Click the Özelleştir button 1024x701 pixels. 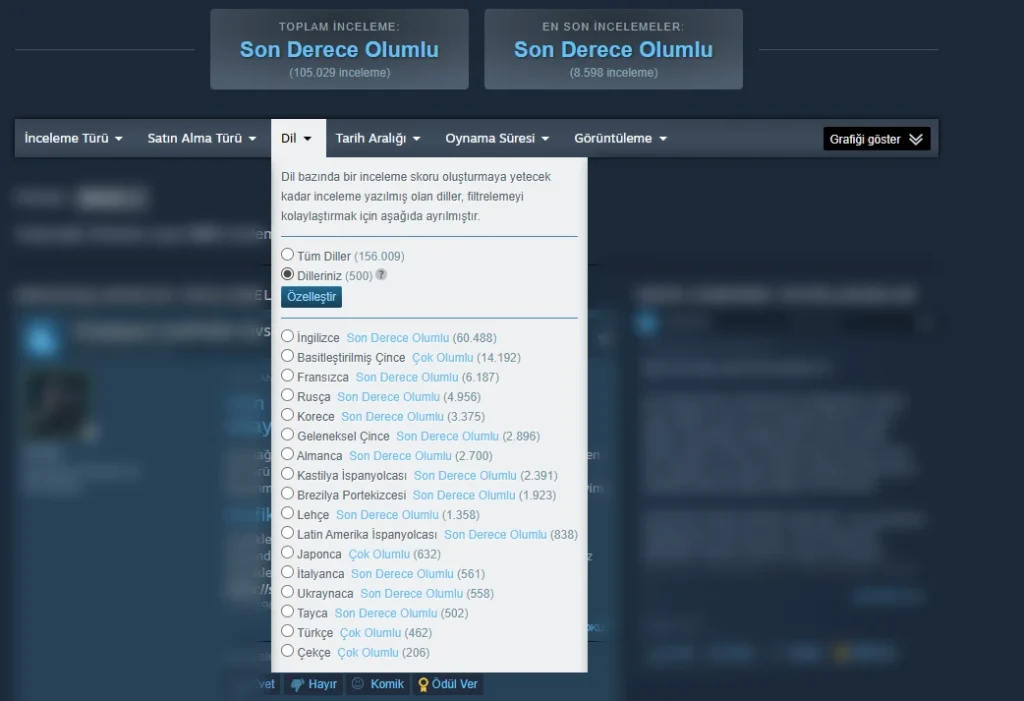tap(312, 297)
